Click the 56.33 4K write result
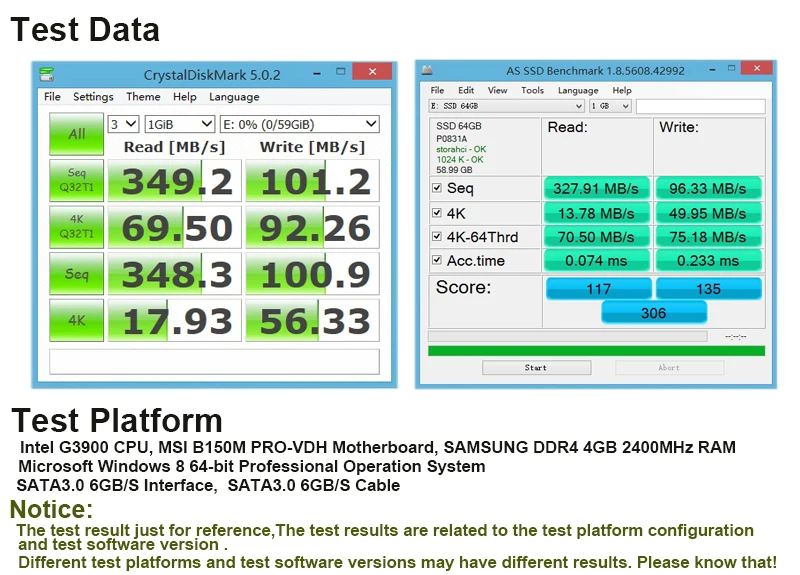 [312, 320]
